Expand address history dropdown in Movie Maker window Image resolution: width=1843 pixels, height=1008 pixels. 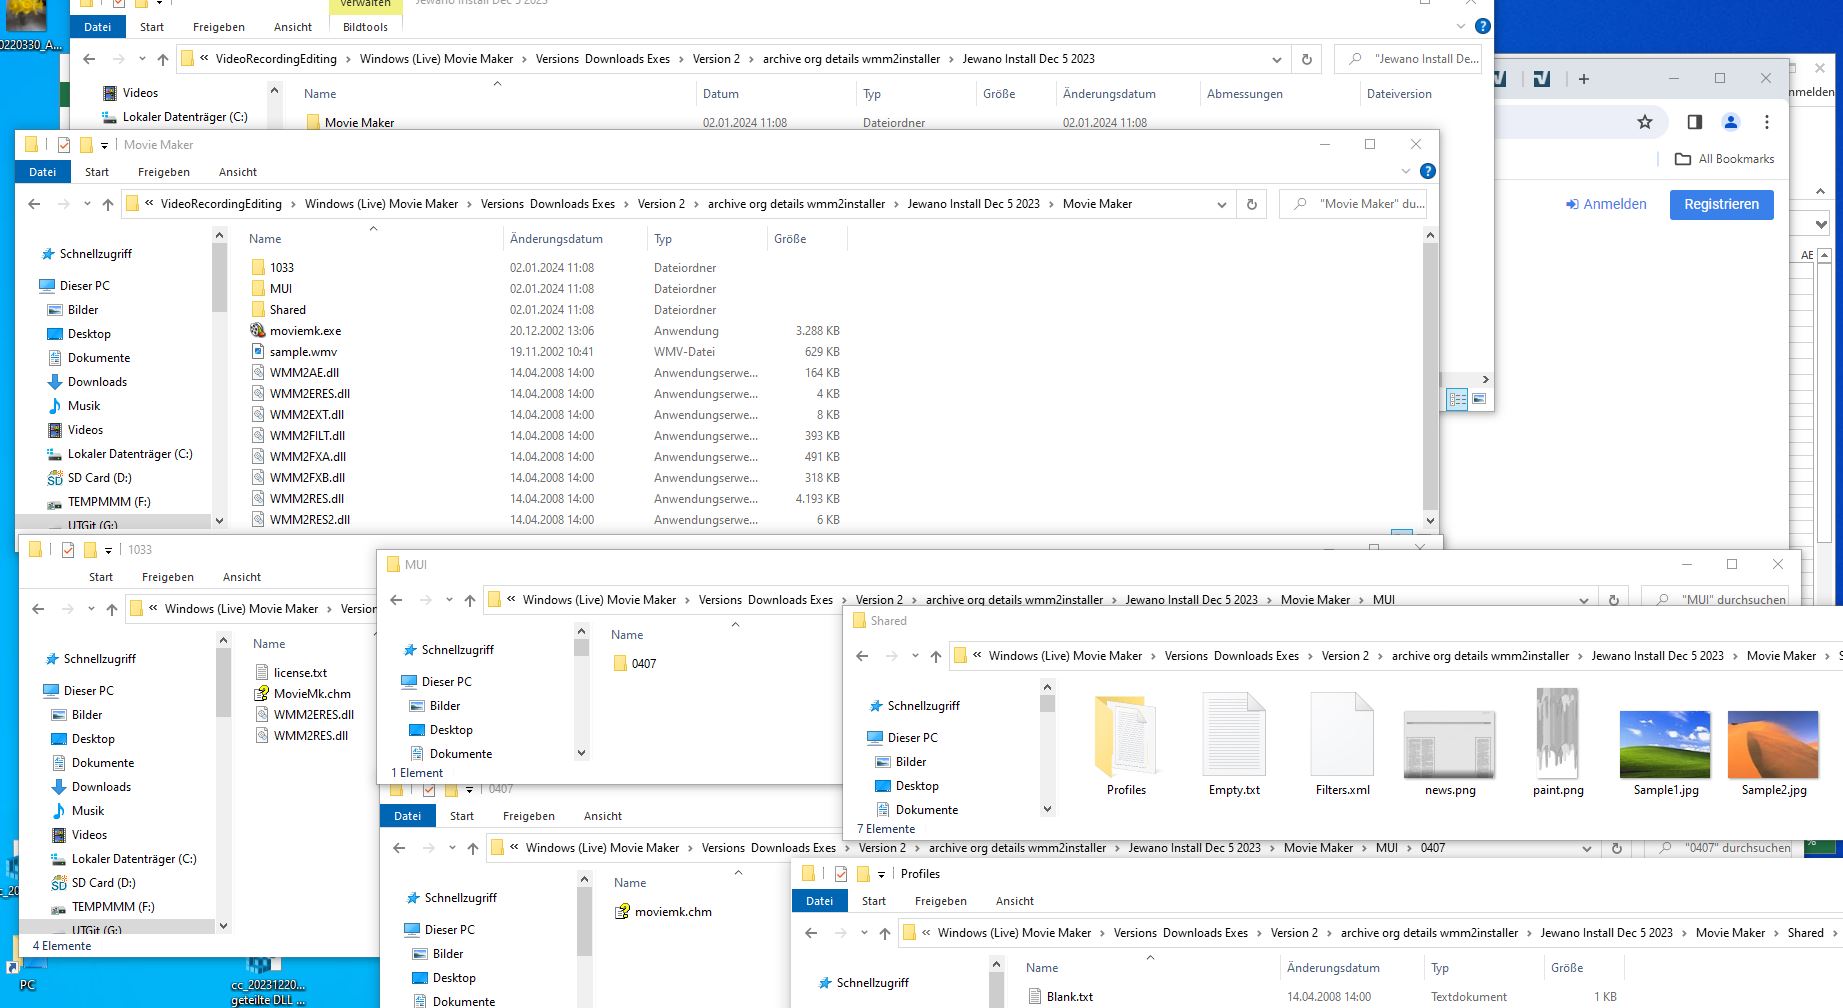point(1222,204)
